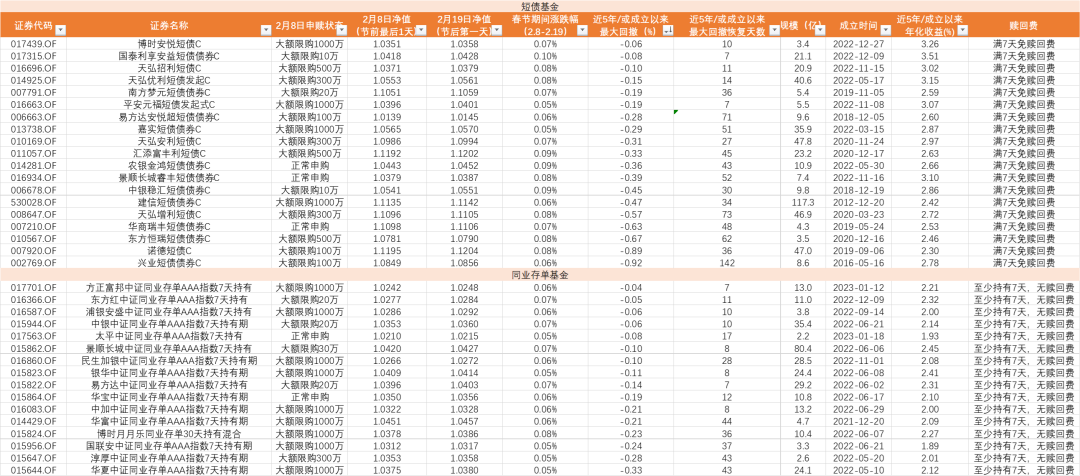
Task: Select annualized return 1.89 cell
Action: coord(930,446)
